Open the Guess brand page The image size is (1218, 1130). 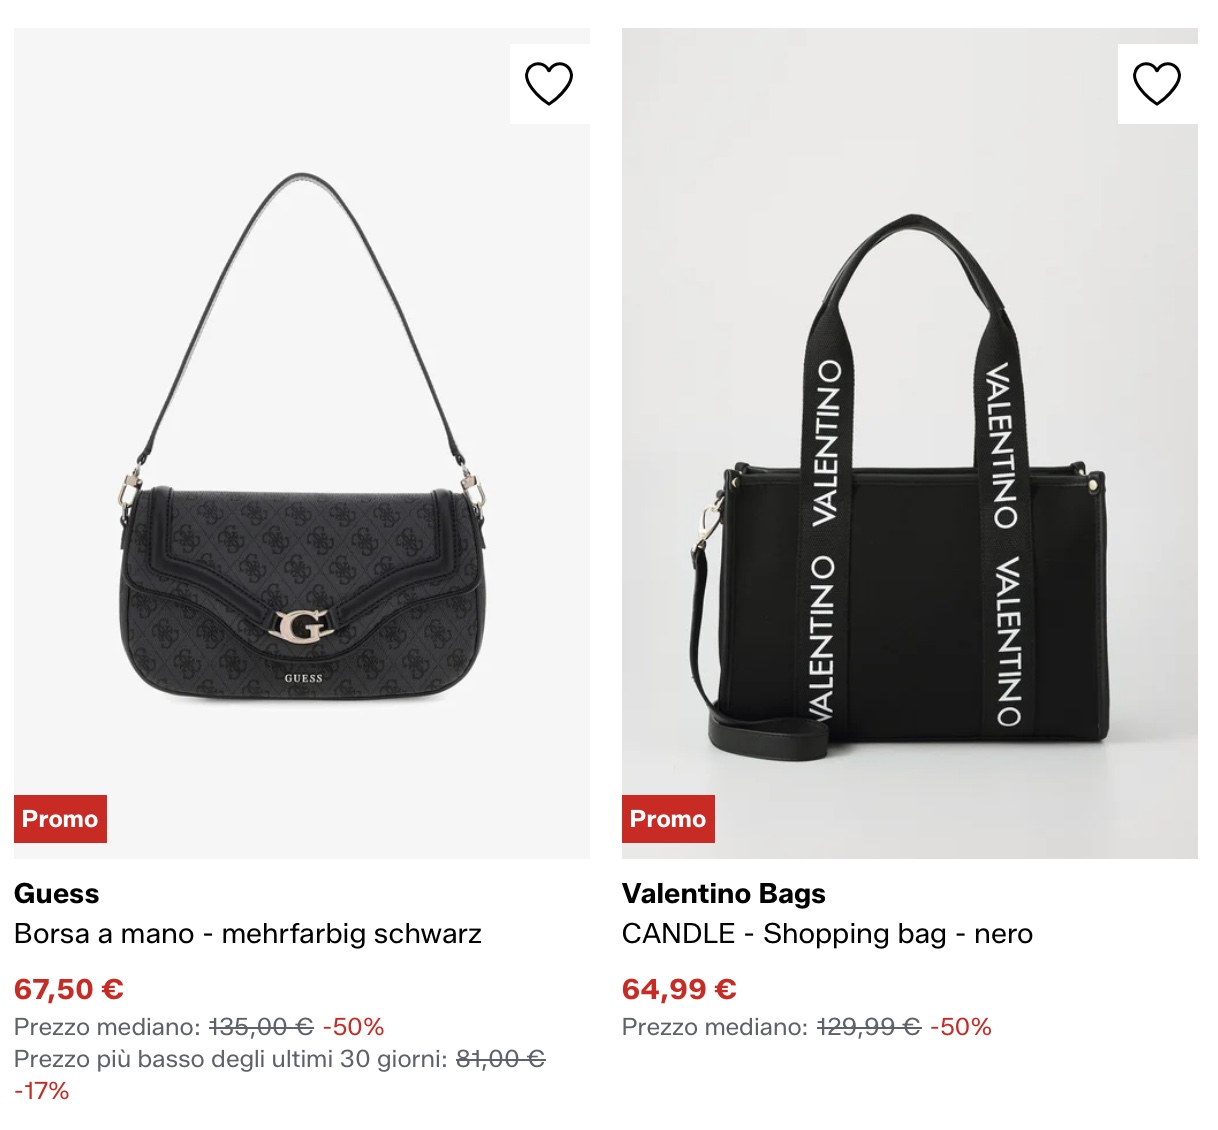point(56,893)
